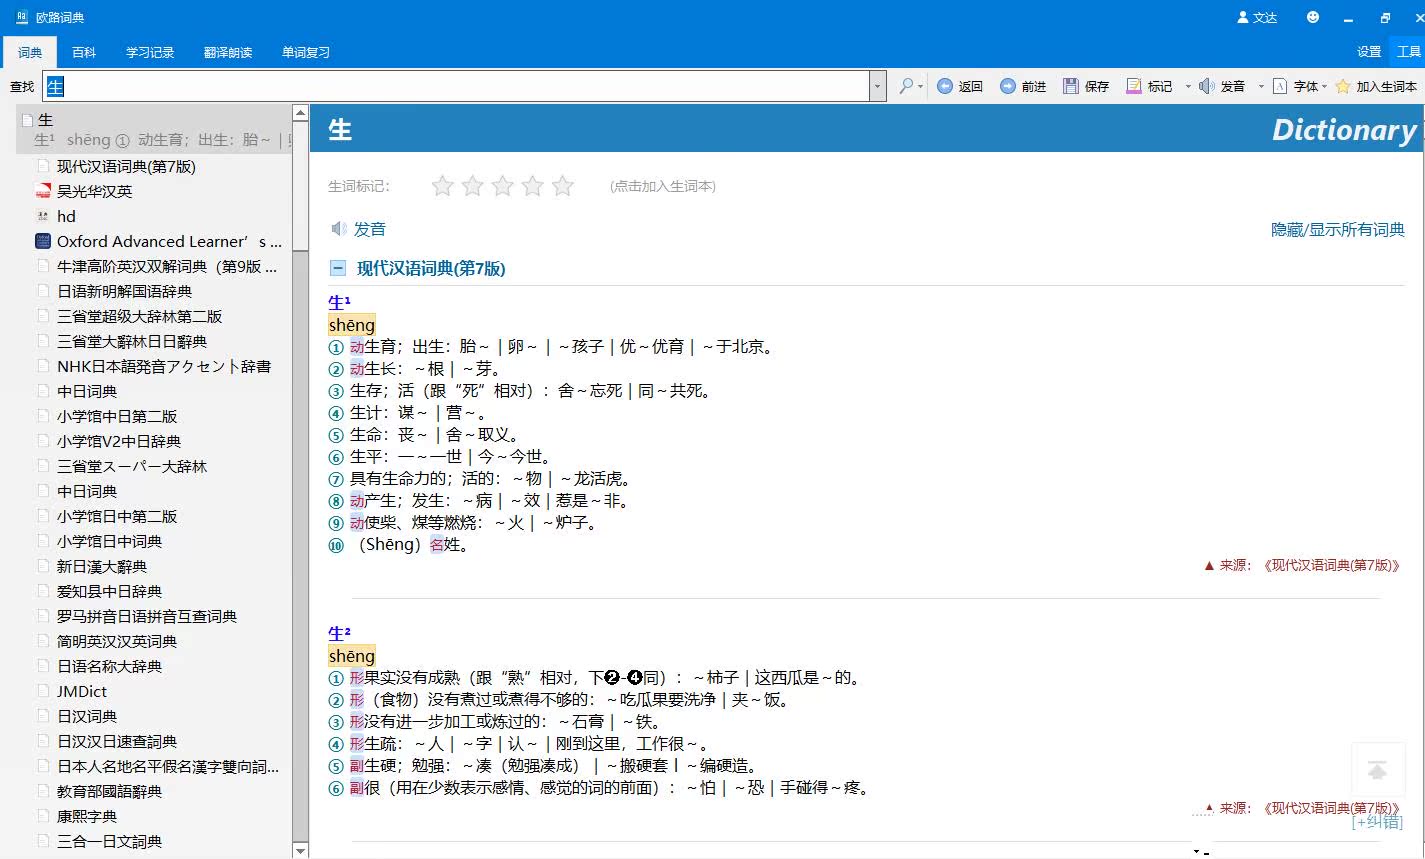Mark the word with five stars

pyautogui.click(x=563, y=186)
